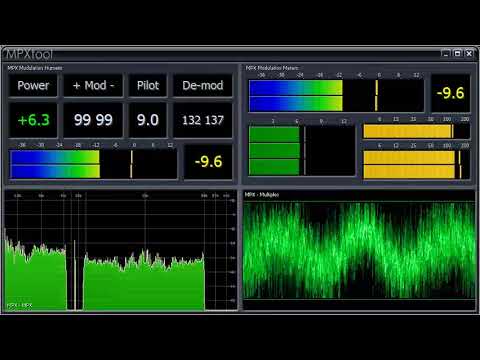The width and height of the screenshot is (480, 360).
Task: Maximize the MPXtool window
Action: click(458, 53)
